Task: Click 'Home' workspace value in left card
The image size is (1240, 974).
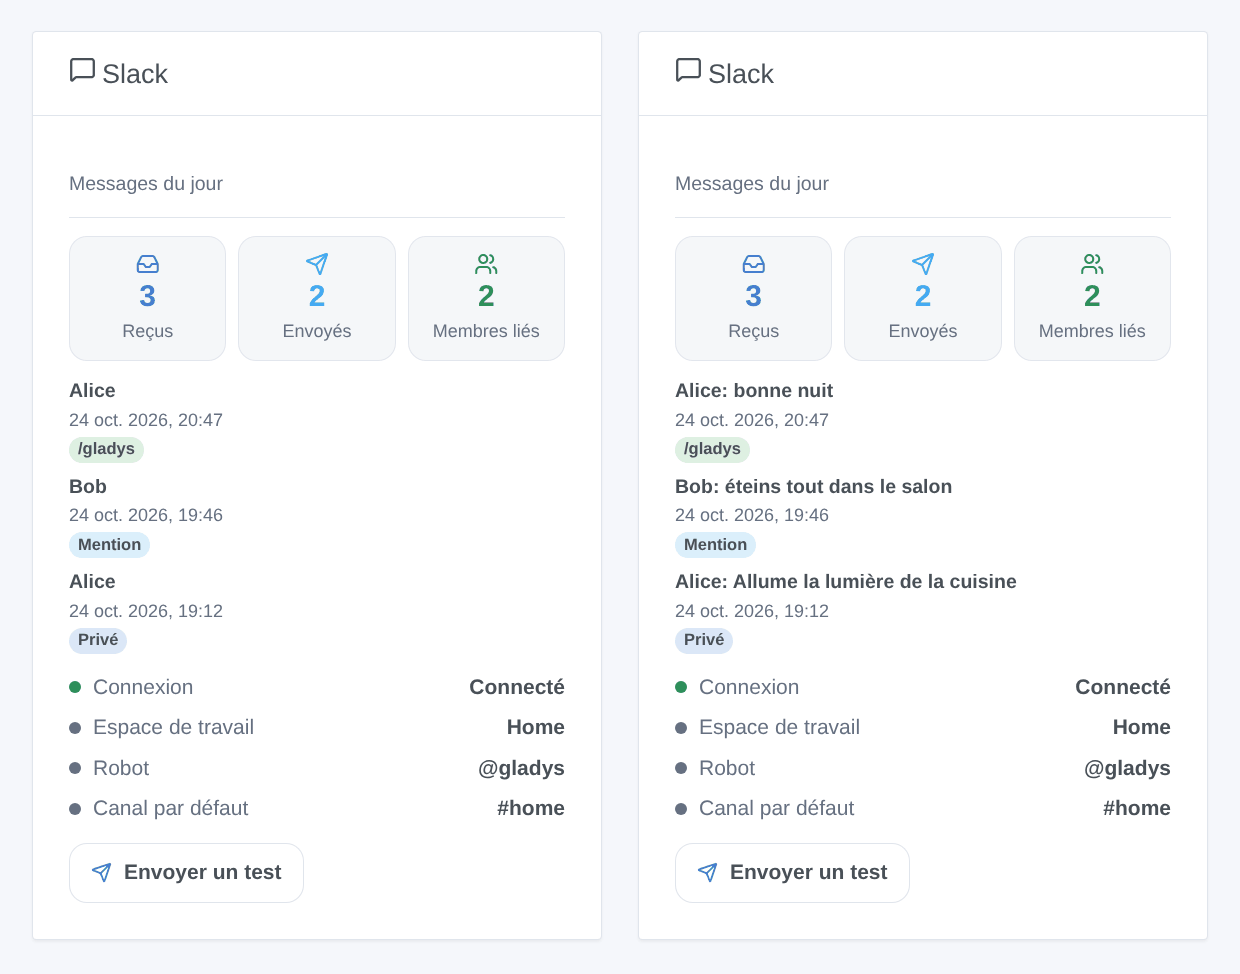Action: click(x=536, y=727)
